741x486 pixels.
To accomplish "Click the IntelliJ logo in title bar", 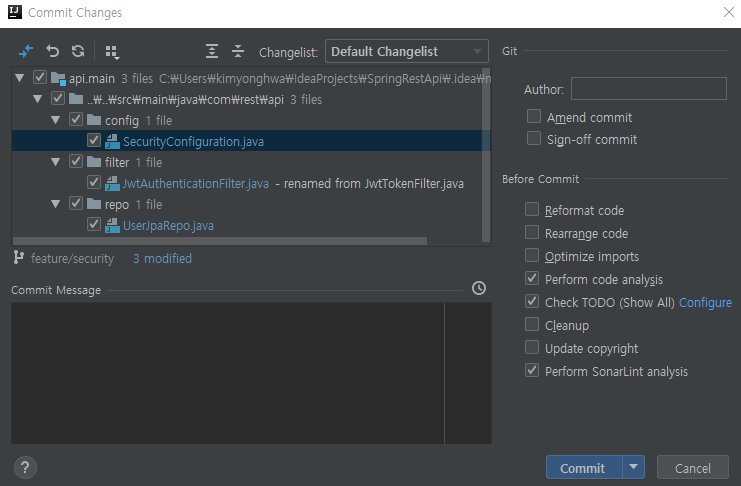I will pos(15,12).
